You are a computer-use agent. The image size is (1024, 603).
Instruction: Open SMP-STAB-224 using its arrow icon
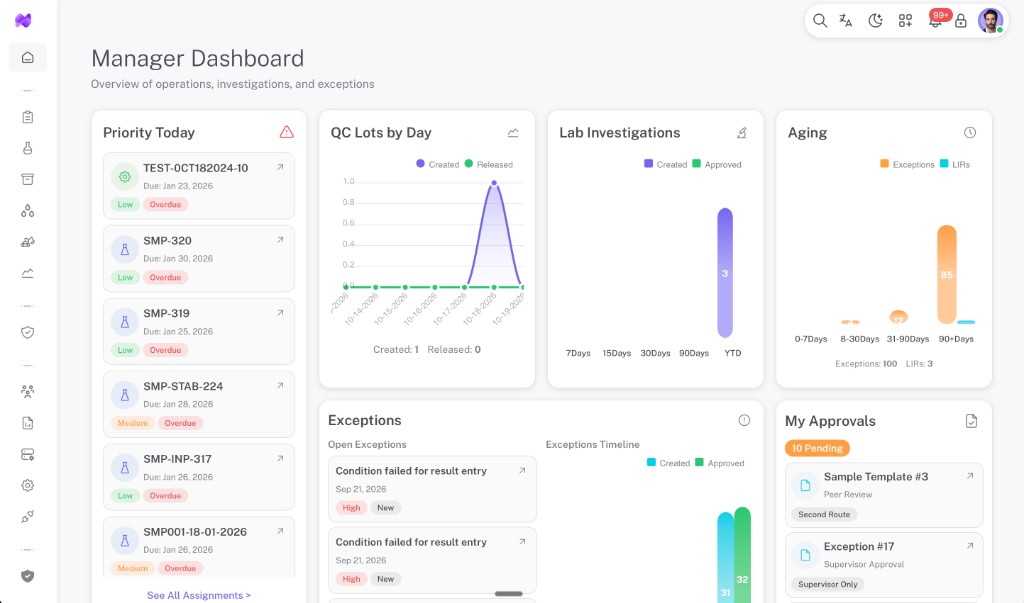(280, 385)
